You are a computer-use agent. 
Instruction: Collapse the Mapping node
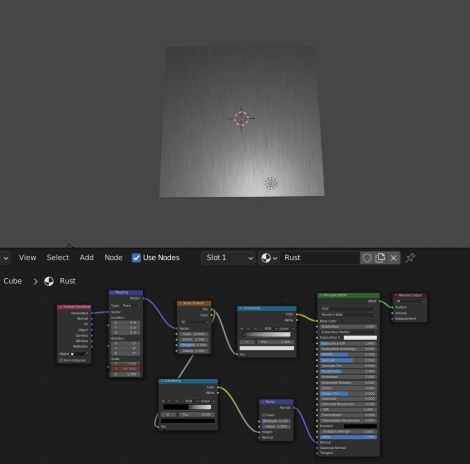[112, 292]
